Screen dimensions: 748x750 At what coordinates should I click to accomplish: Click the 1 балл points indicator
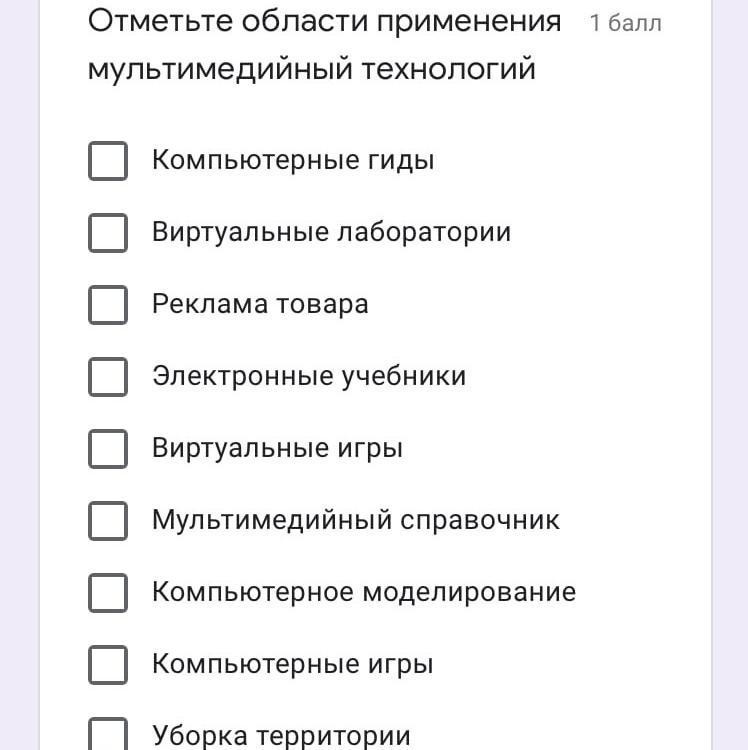(x=626, y=23)
